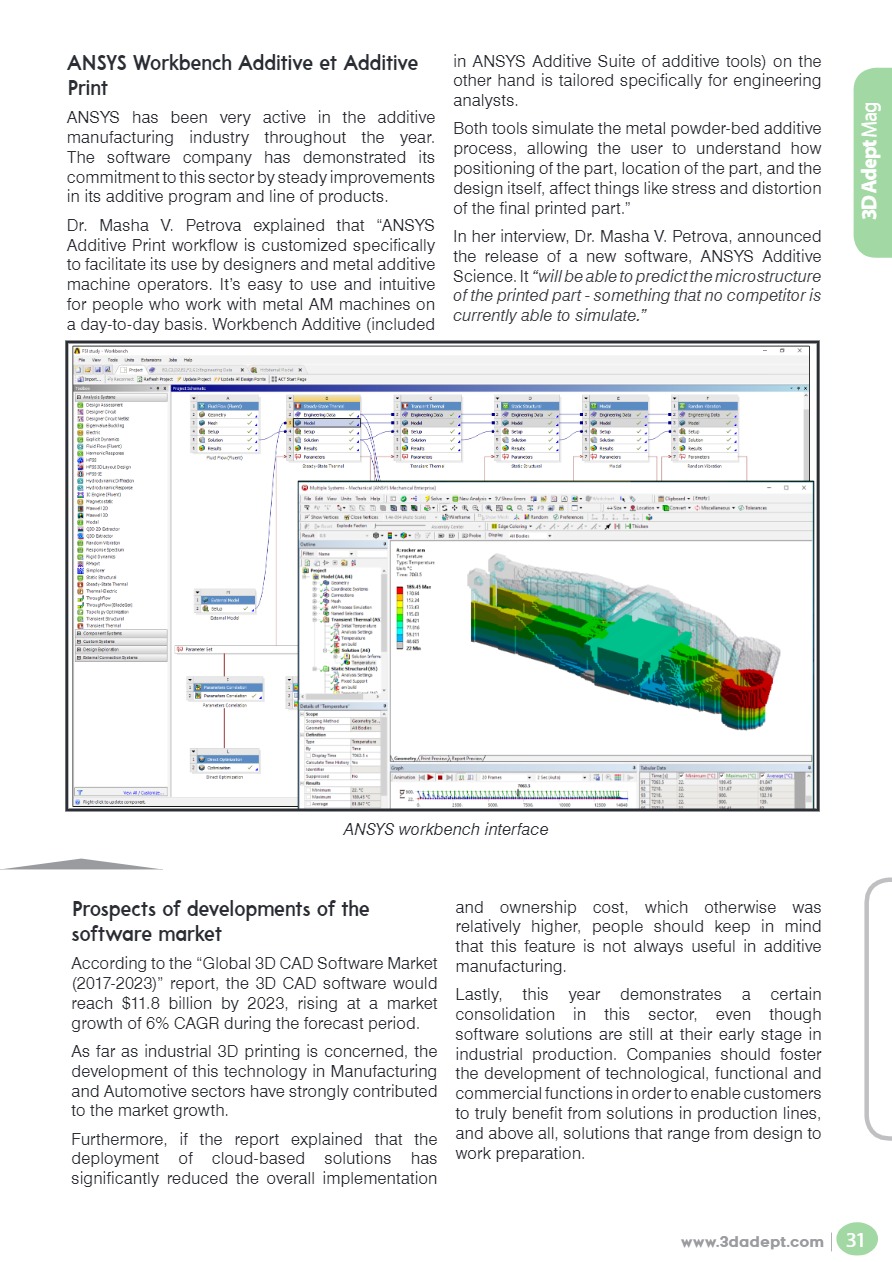Open the Extensions menu in Workbench
Viewport: 892px width, 1262px height.
point(150,359)
